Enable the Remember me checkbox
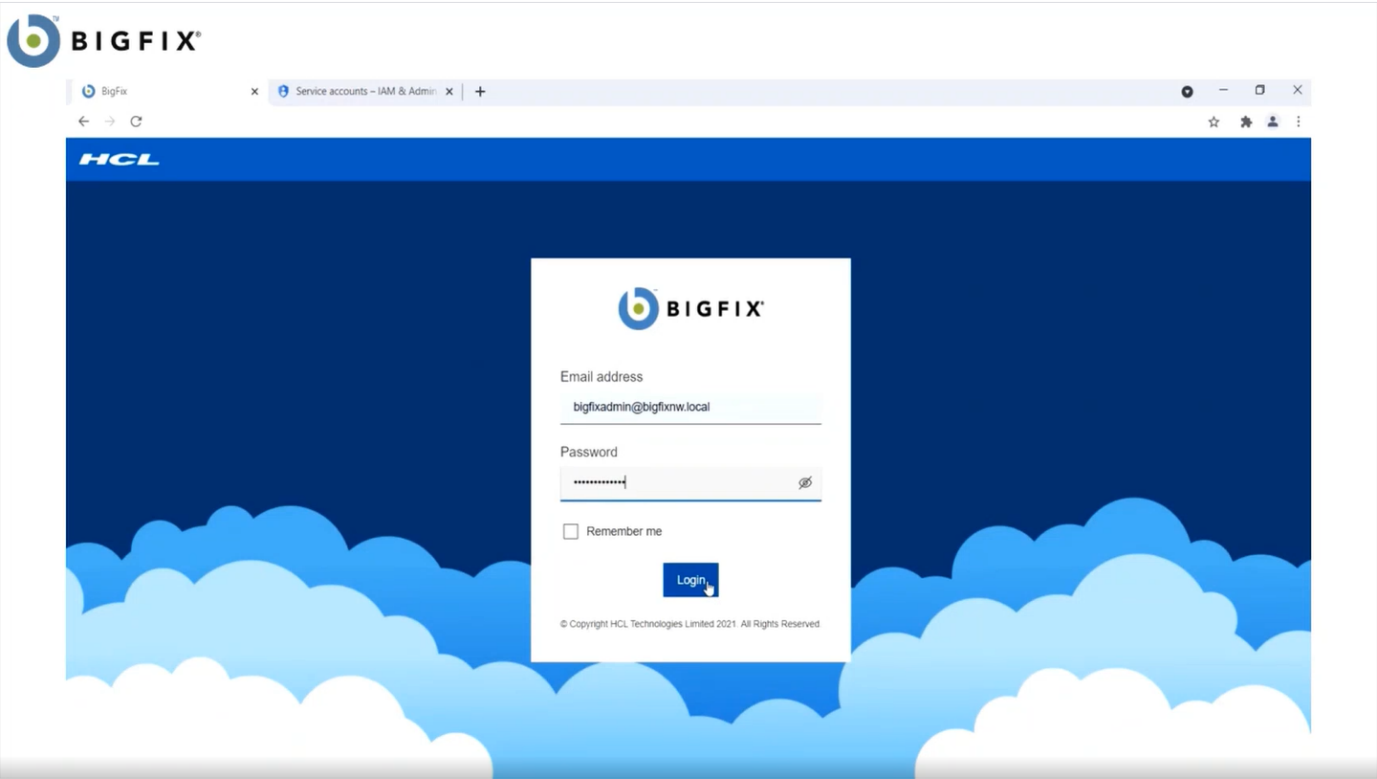This screenshot has width=1377, height=779. (571, 532)
